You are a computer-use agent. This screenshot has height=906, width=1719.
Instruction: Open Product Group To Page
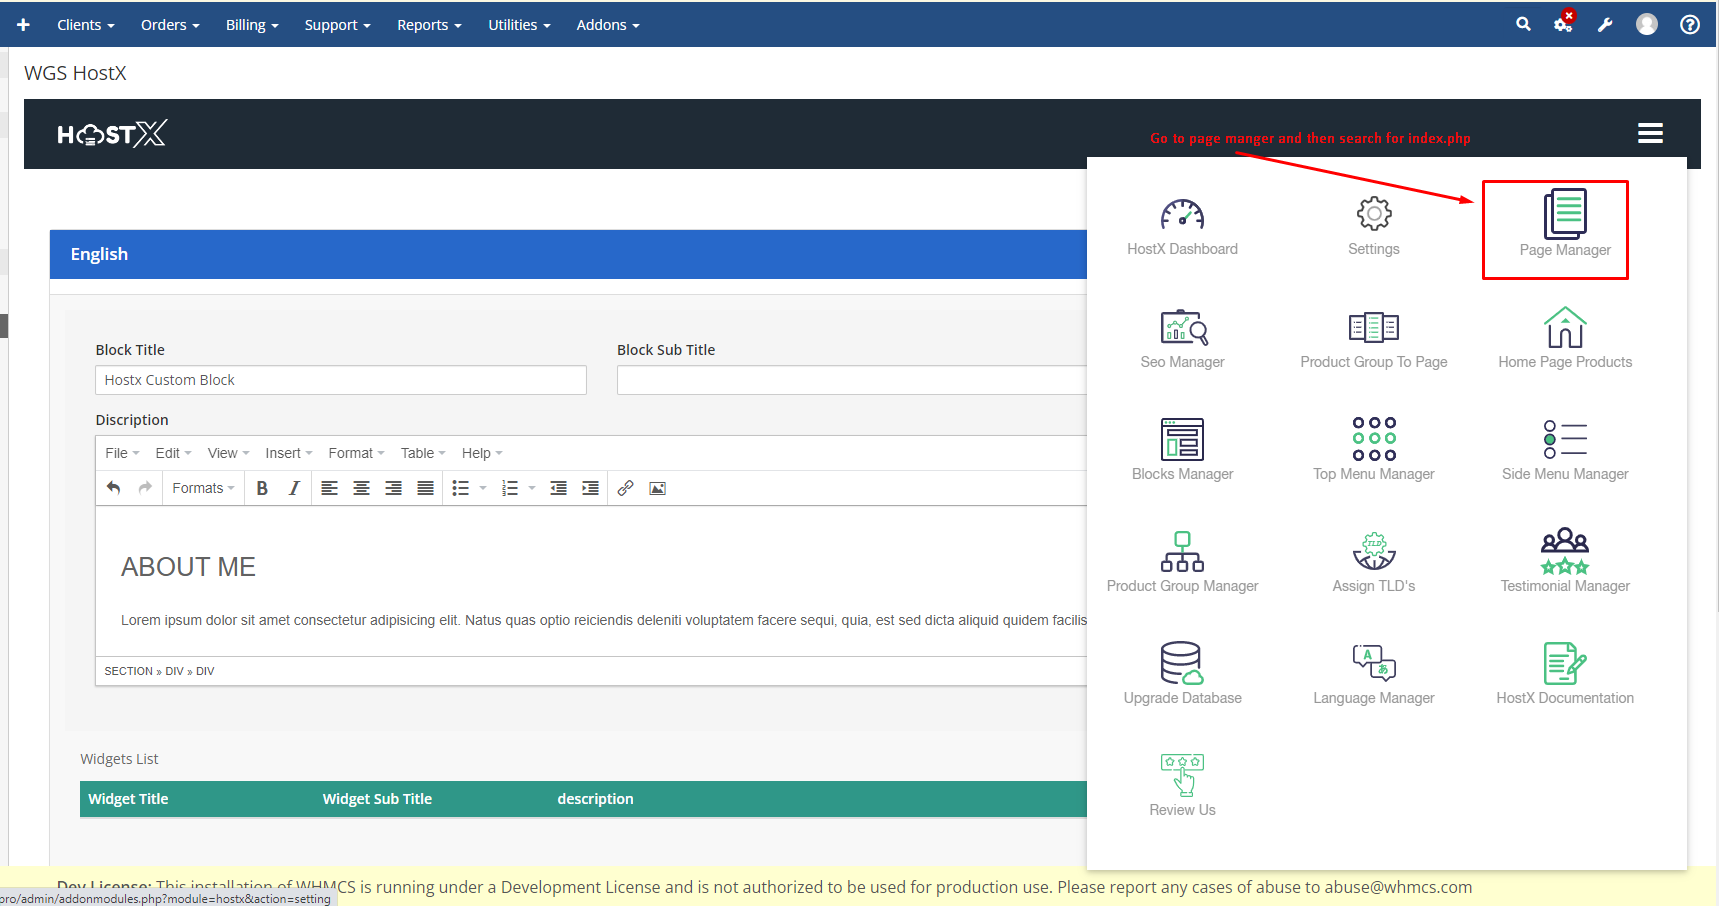(x=1374, y=340)
